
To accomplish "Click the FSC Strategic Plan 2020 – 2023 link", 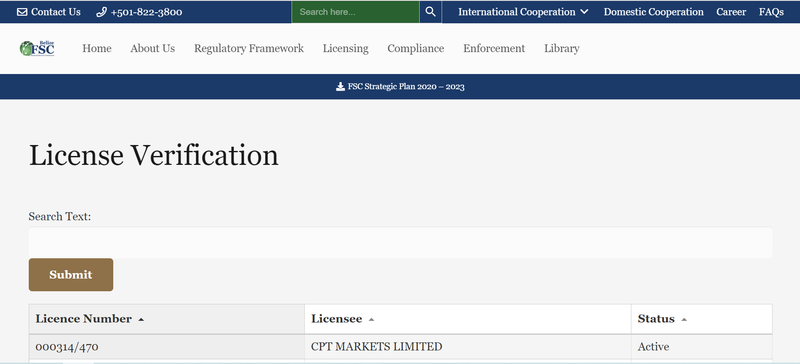I will [x=400, y=87].
